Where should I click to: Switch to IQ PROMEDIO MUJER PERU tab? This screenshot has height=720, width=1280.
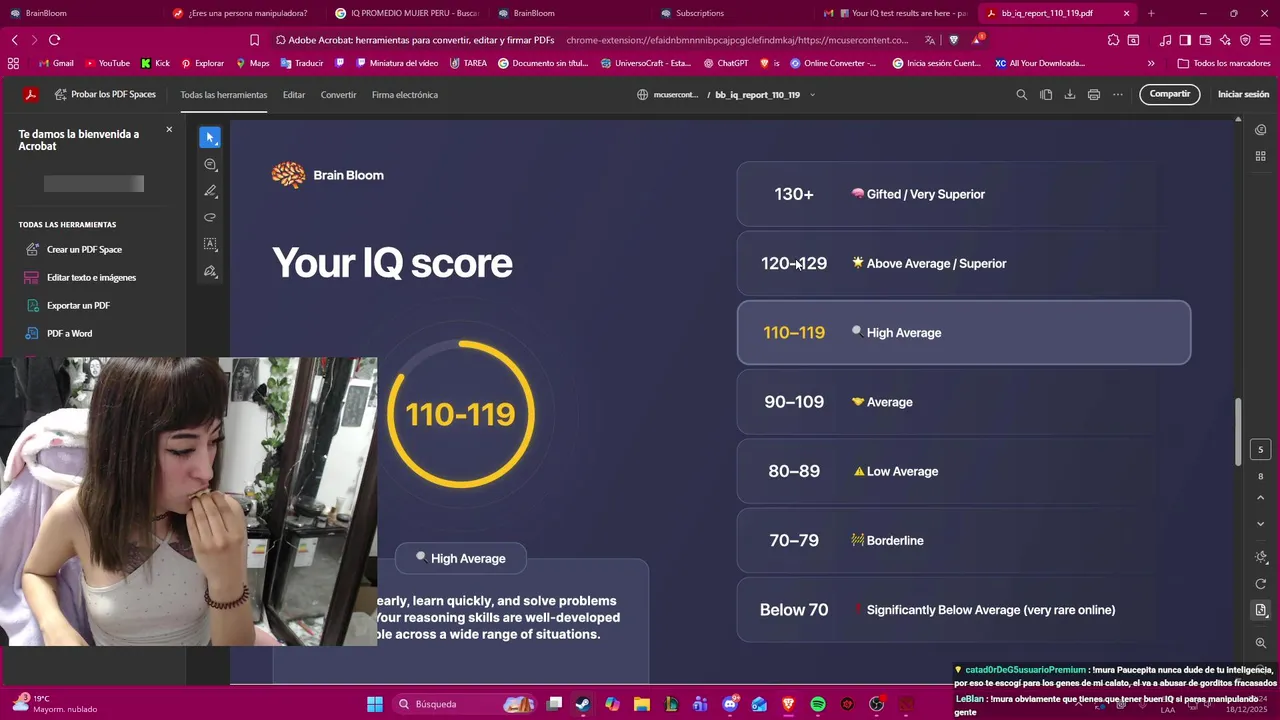pyautogui.click(x=407, y=13)
